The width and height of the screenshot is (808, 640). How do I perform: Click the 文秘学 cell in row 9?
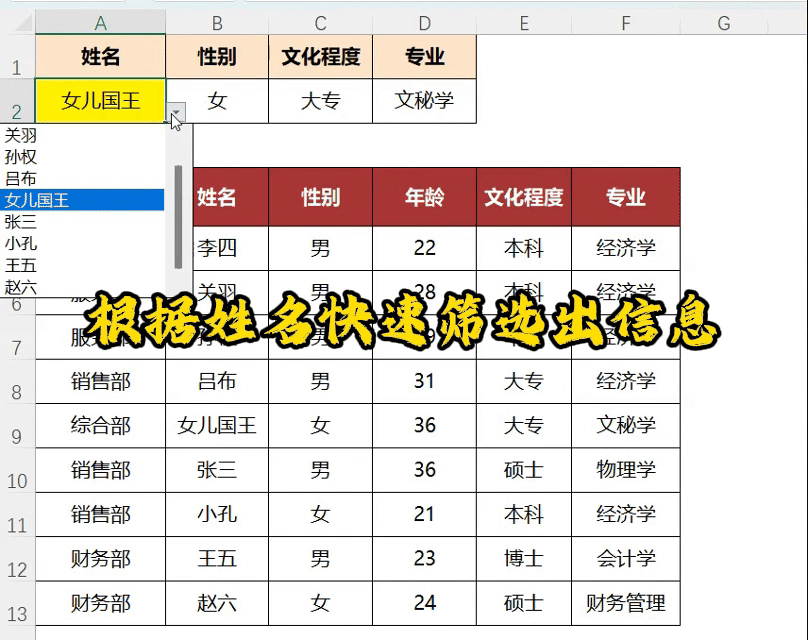(626, 426)
